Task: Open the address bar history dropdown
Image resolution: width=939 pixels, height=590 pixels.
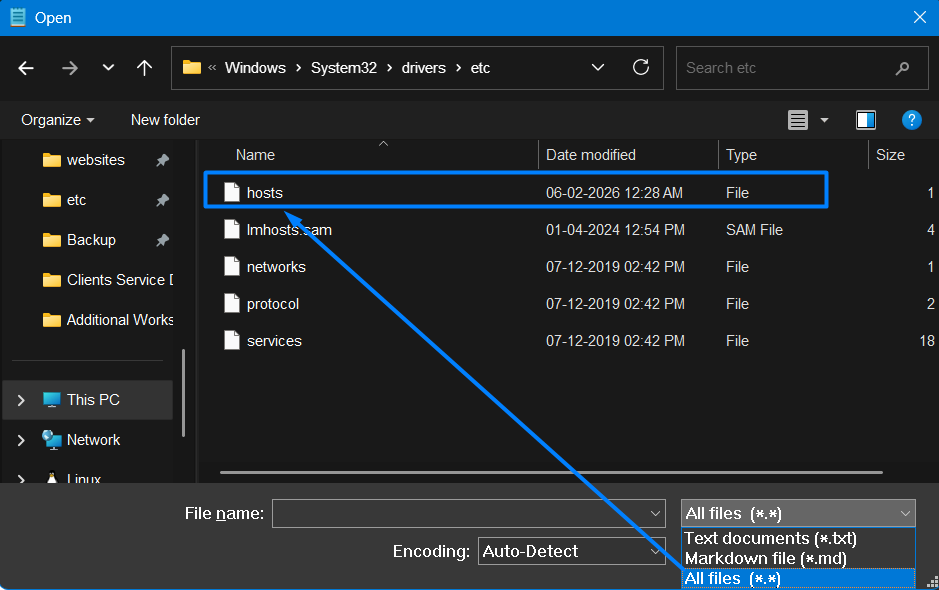Action: coord(597,67)
